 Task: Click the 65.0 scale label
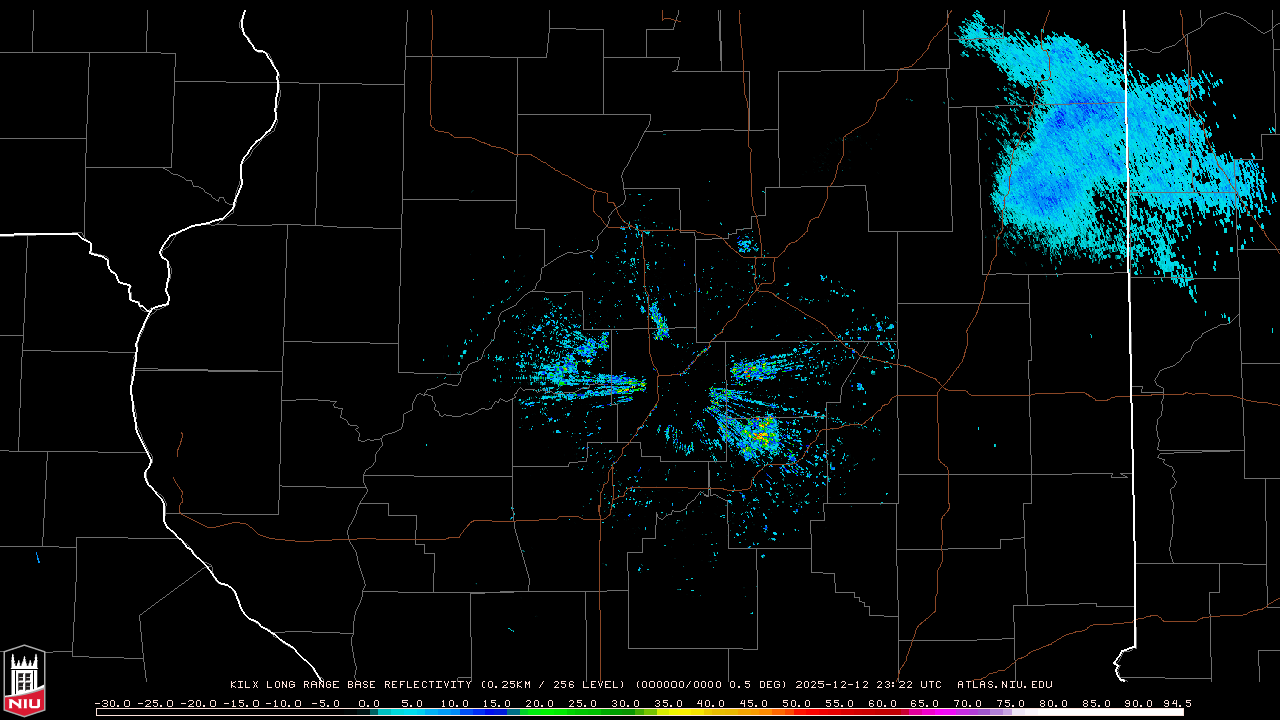(x=927, y=703)
